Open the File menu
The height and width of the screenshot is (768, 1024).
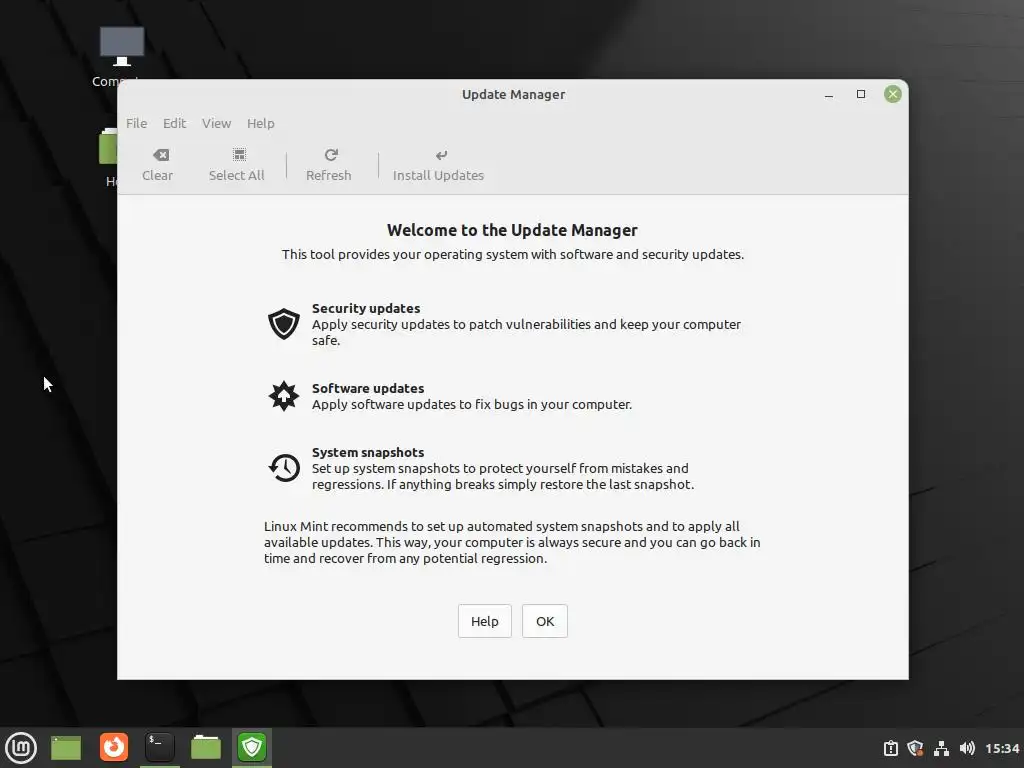click(136, 123)
